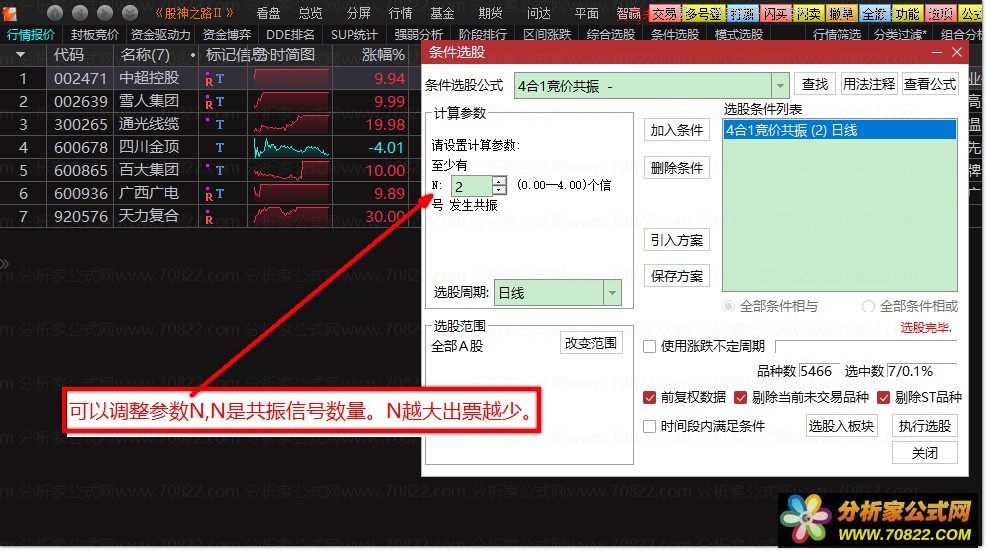
Task: Switch to 资金驱动力 tab
Action: pyautogui.click(x=160, y=35)
